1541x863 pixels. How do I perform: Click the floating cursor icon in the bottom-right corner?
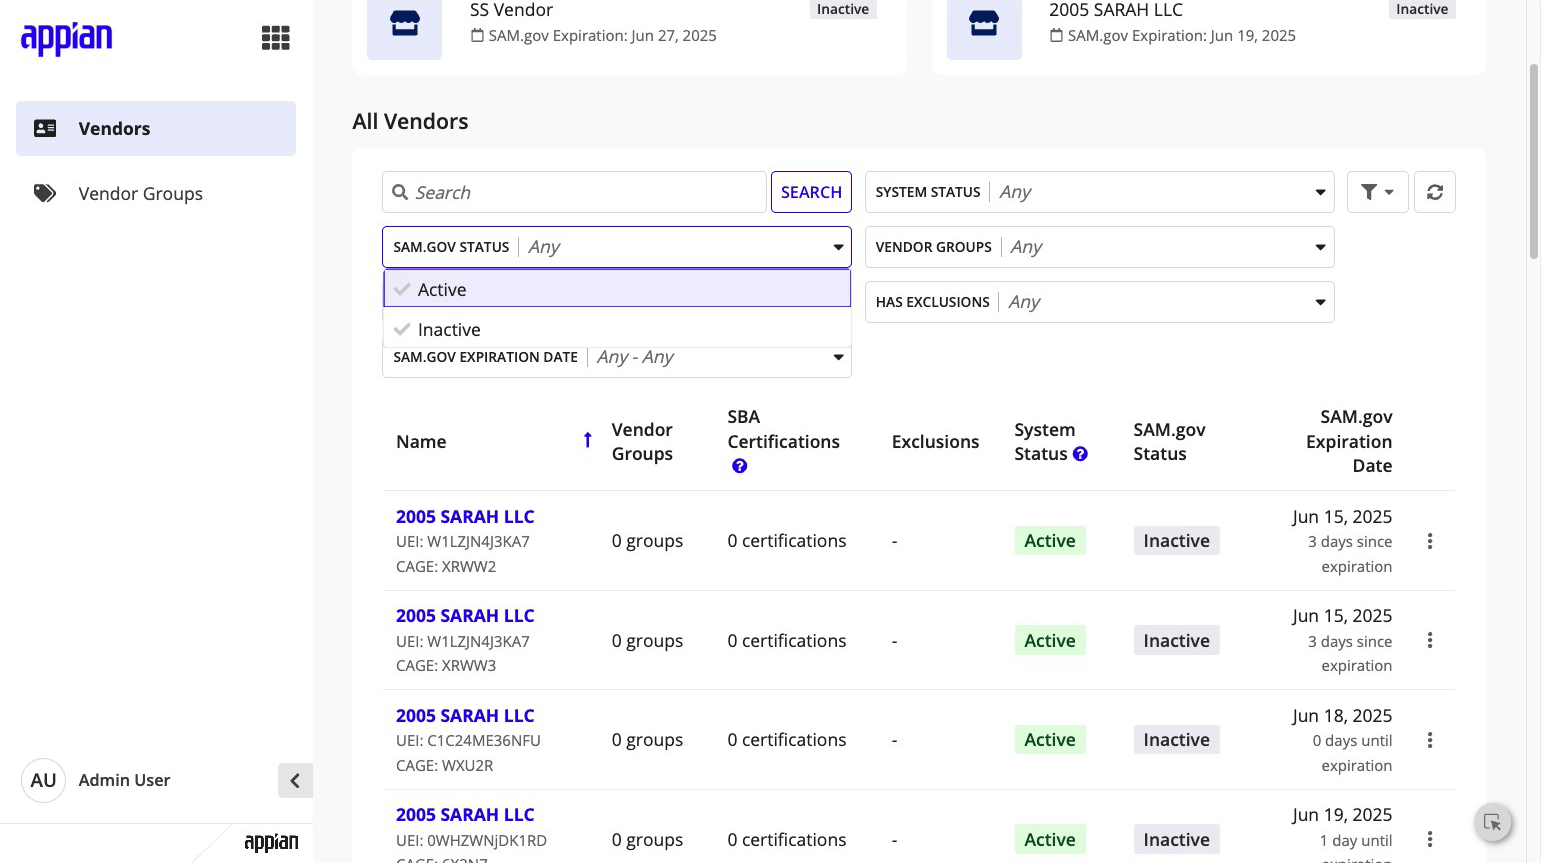(x=1493, y=823)
